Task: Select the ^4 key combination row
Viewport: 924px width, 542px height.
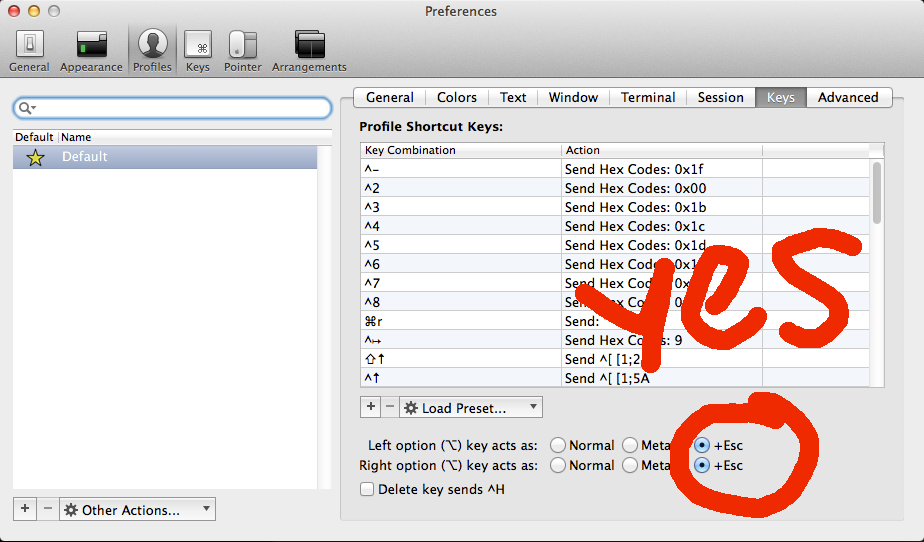Action: click(615, 226)
